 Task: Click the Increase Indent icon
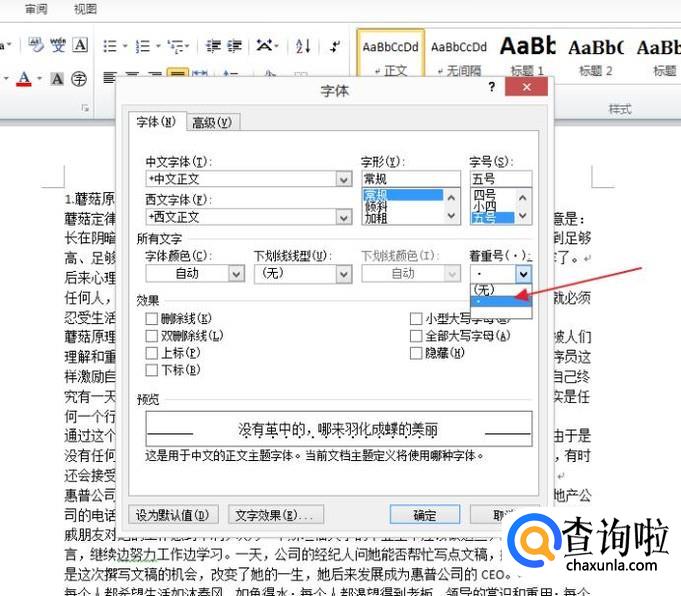coord(235,46)
